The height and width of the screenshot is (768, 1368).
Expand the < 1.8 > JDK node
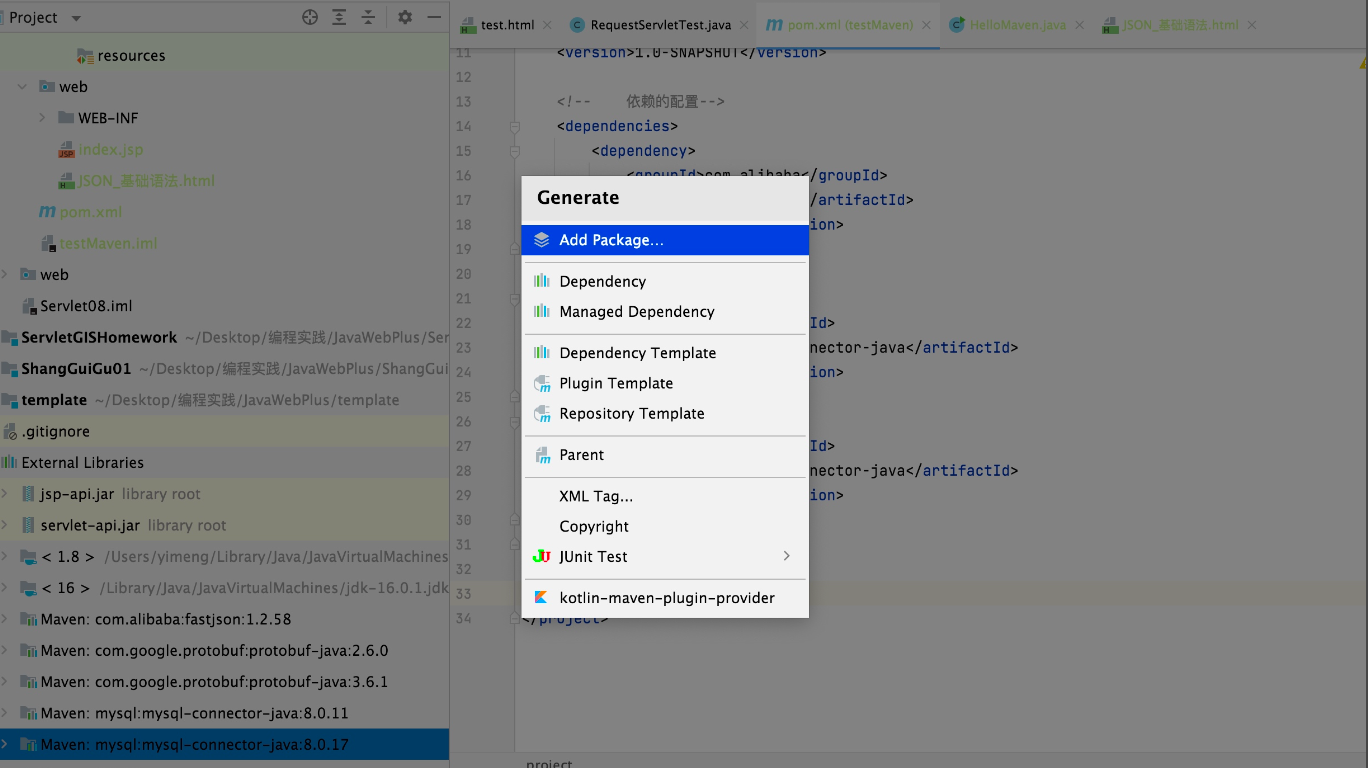5,557
